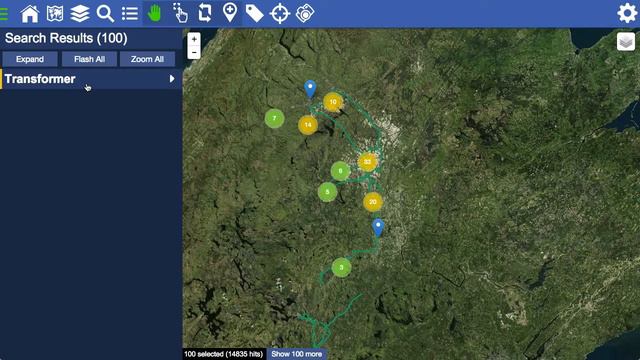640x360 pixels.
Task: Click the lower blue map pin marker
Action: (x=378, y=227)
